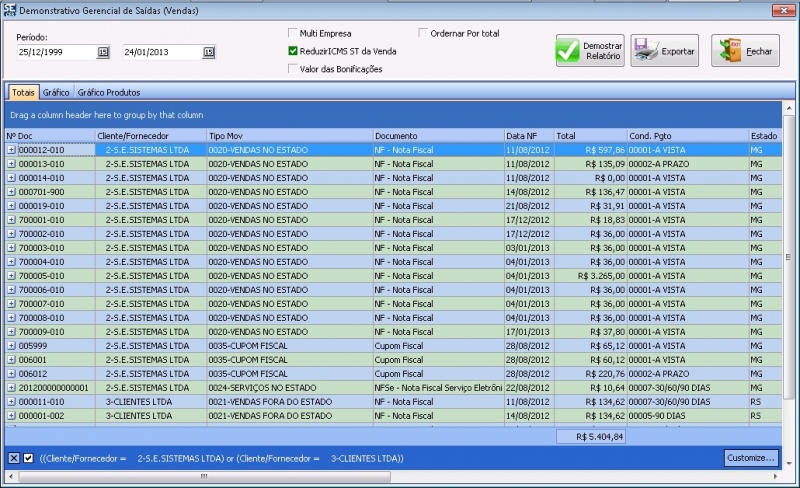Export the report with Exportar button
Image resolution: width=800 pixels, height=488 pixels.
(x=664, y=51)
